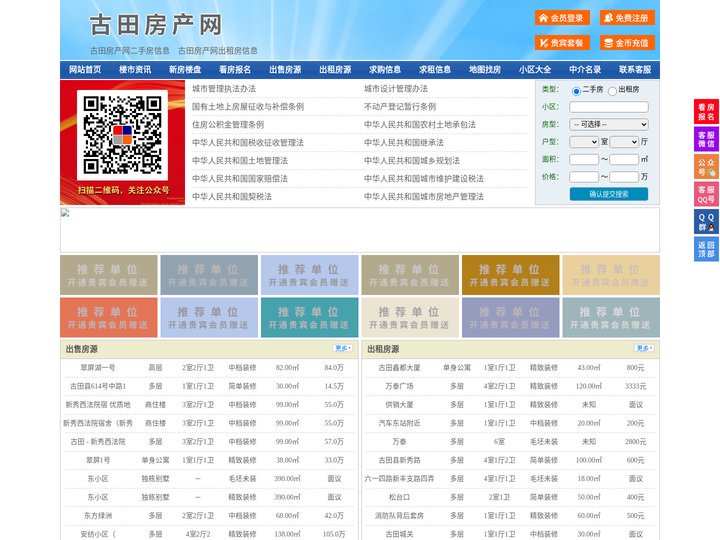Click the 小区 name input field
Image resolution: width=720 pixels, height=540 pixels.
[x=609, y=107]
